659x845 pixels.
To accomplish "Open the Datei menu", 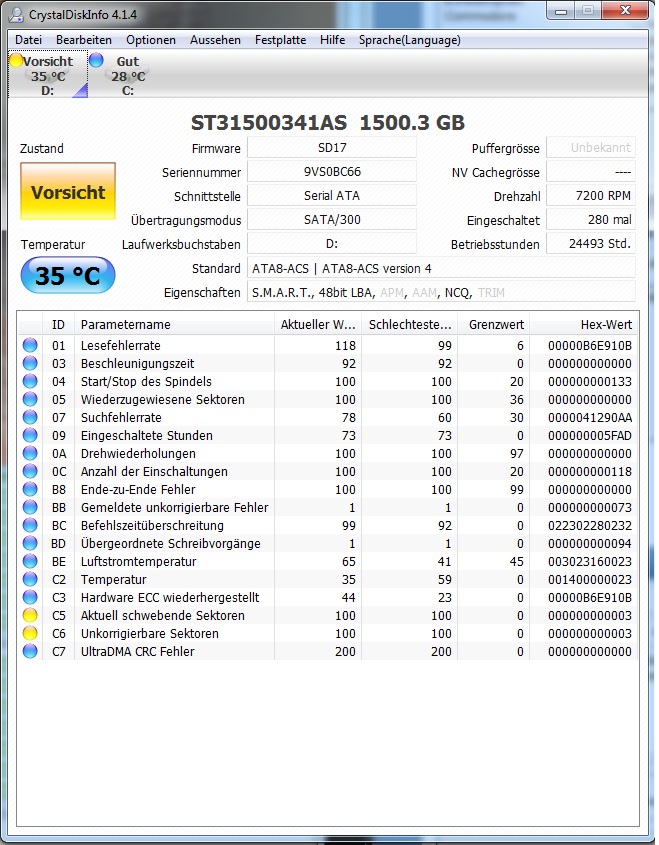I will [x=29, y=40].
